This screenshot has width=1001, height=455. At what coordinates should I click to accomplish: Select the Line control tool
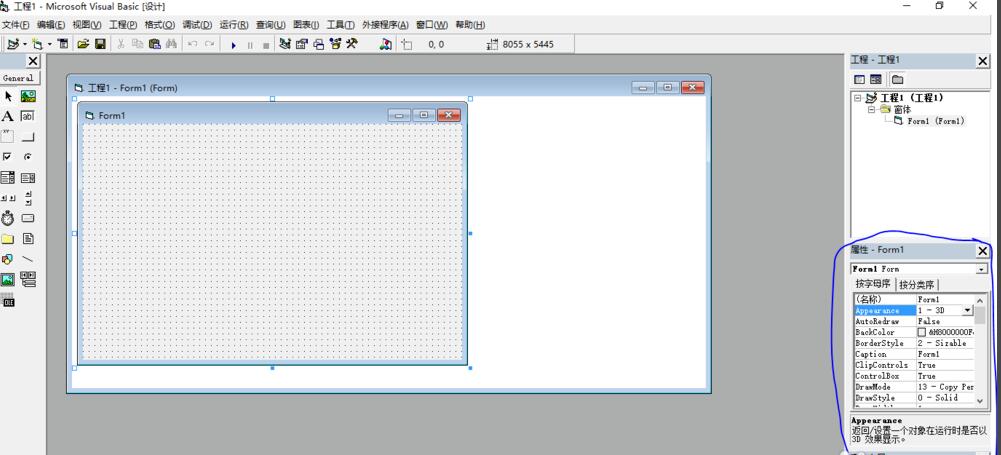[x=28, y=259]
